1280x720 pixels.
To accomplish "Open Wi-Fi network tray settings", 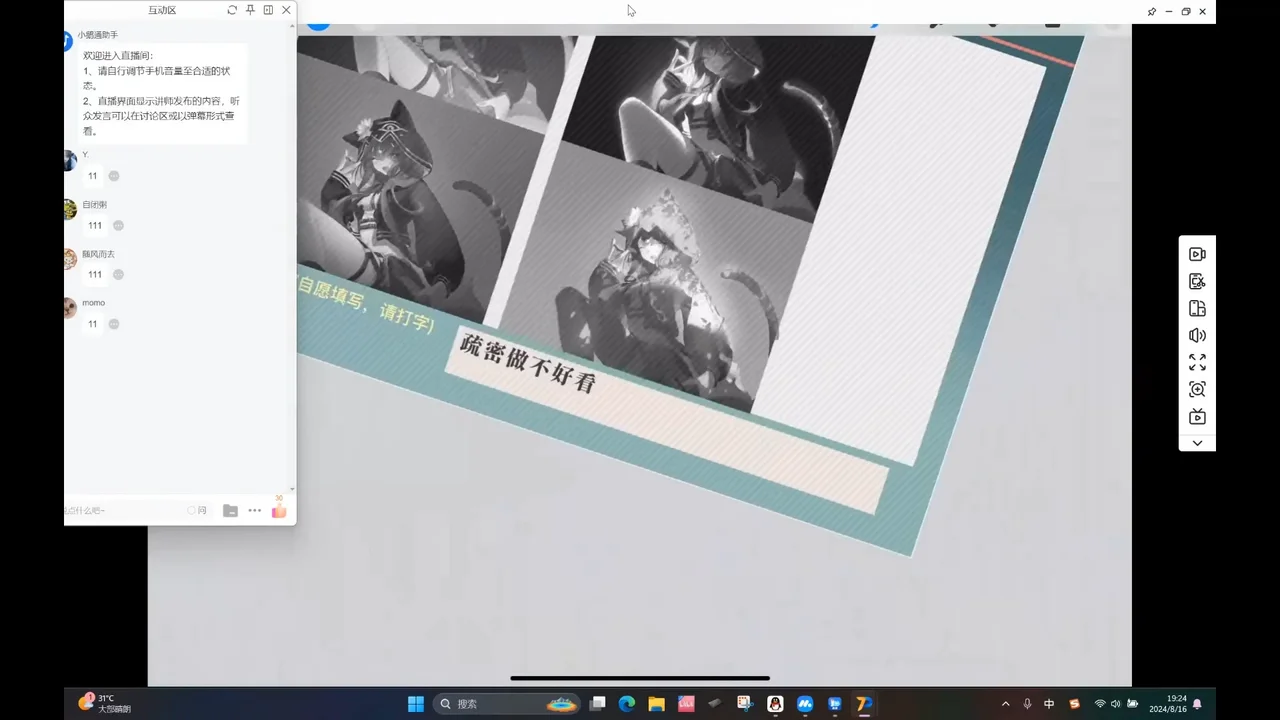I will (1100, 704).
